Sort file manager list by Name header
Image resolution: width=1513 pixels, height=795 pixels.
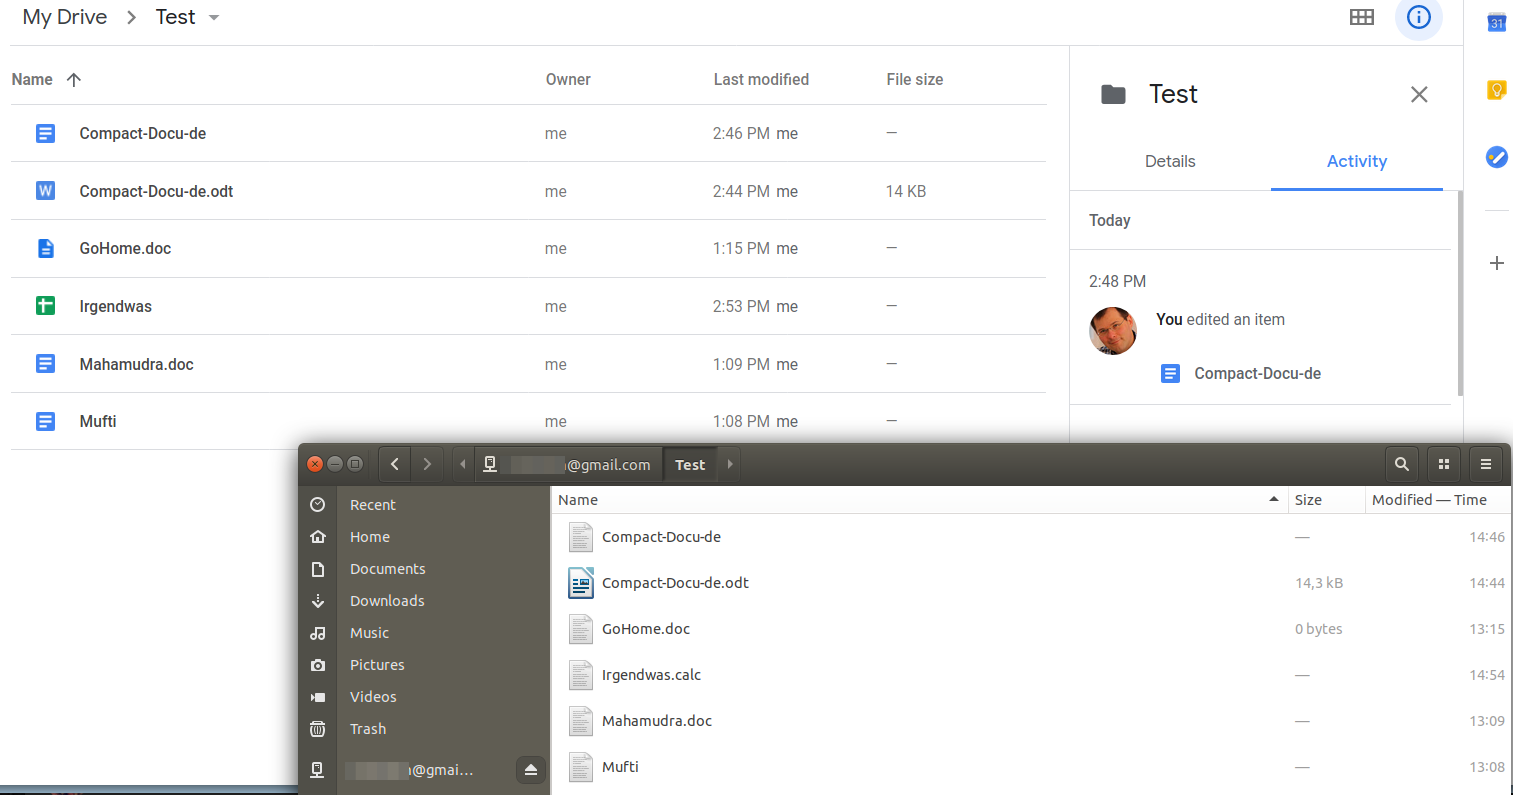[x=578, y=500]
